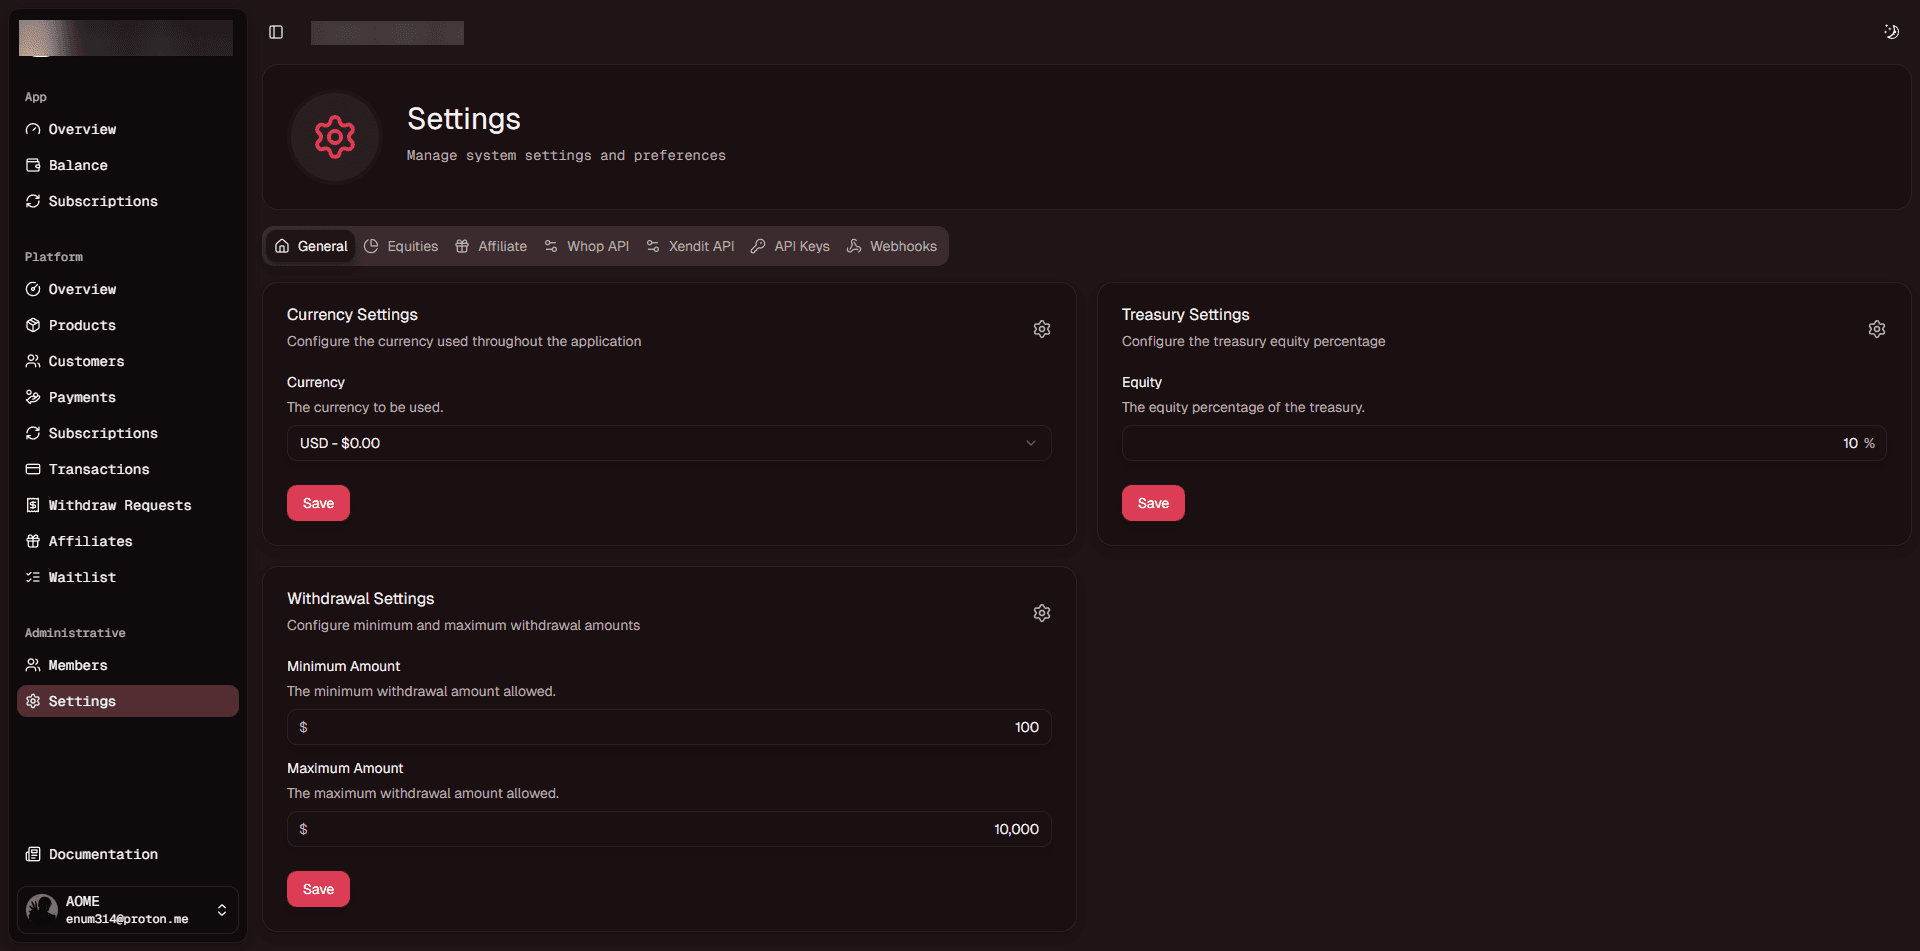
Task: Click the Equity percentage input field
Action: pos(1500,443)
